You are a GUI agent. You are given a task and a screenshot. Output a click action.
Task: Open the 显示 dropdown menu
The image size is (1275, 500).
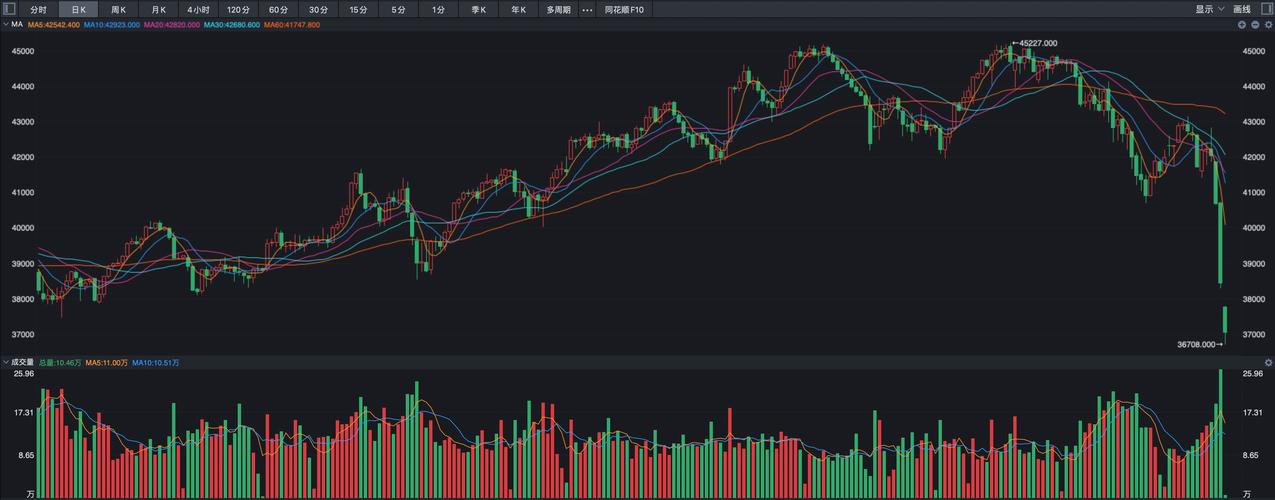1208,10
